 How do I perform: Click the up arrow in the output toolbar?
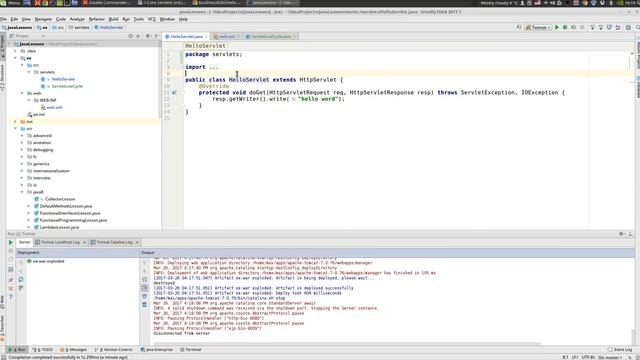coord(144,262)
